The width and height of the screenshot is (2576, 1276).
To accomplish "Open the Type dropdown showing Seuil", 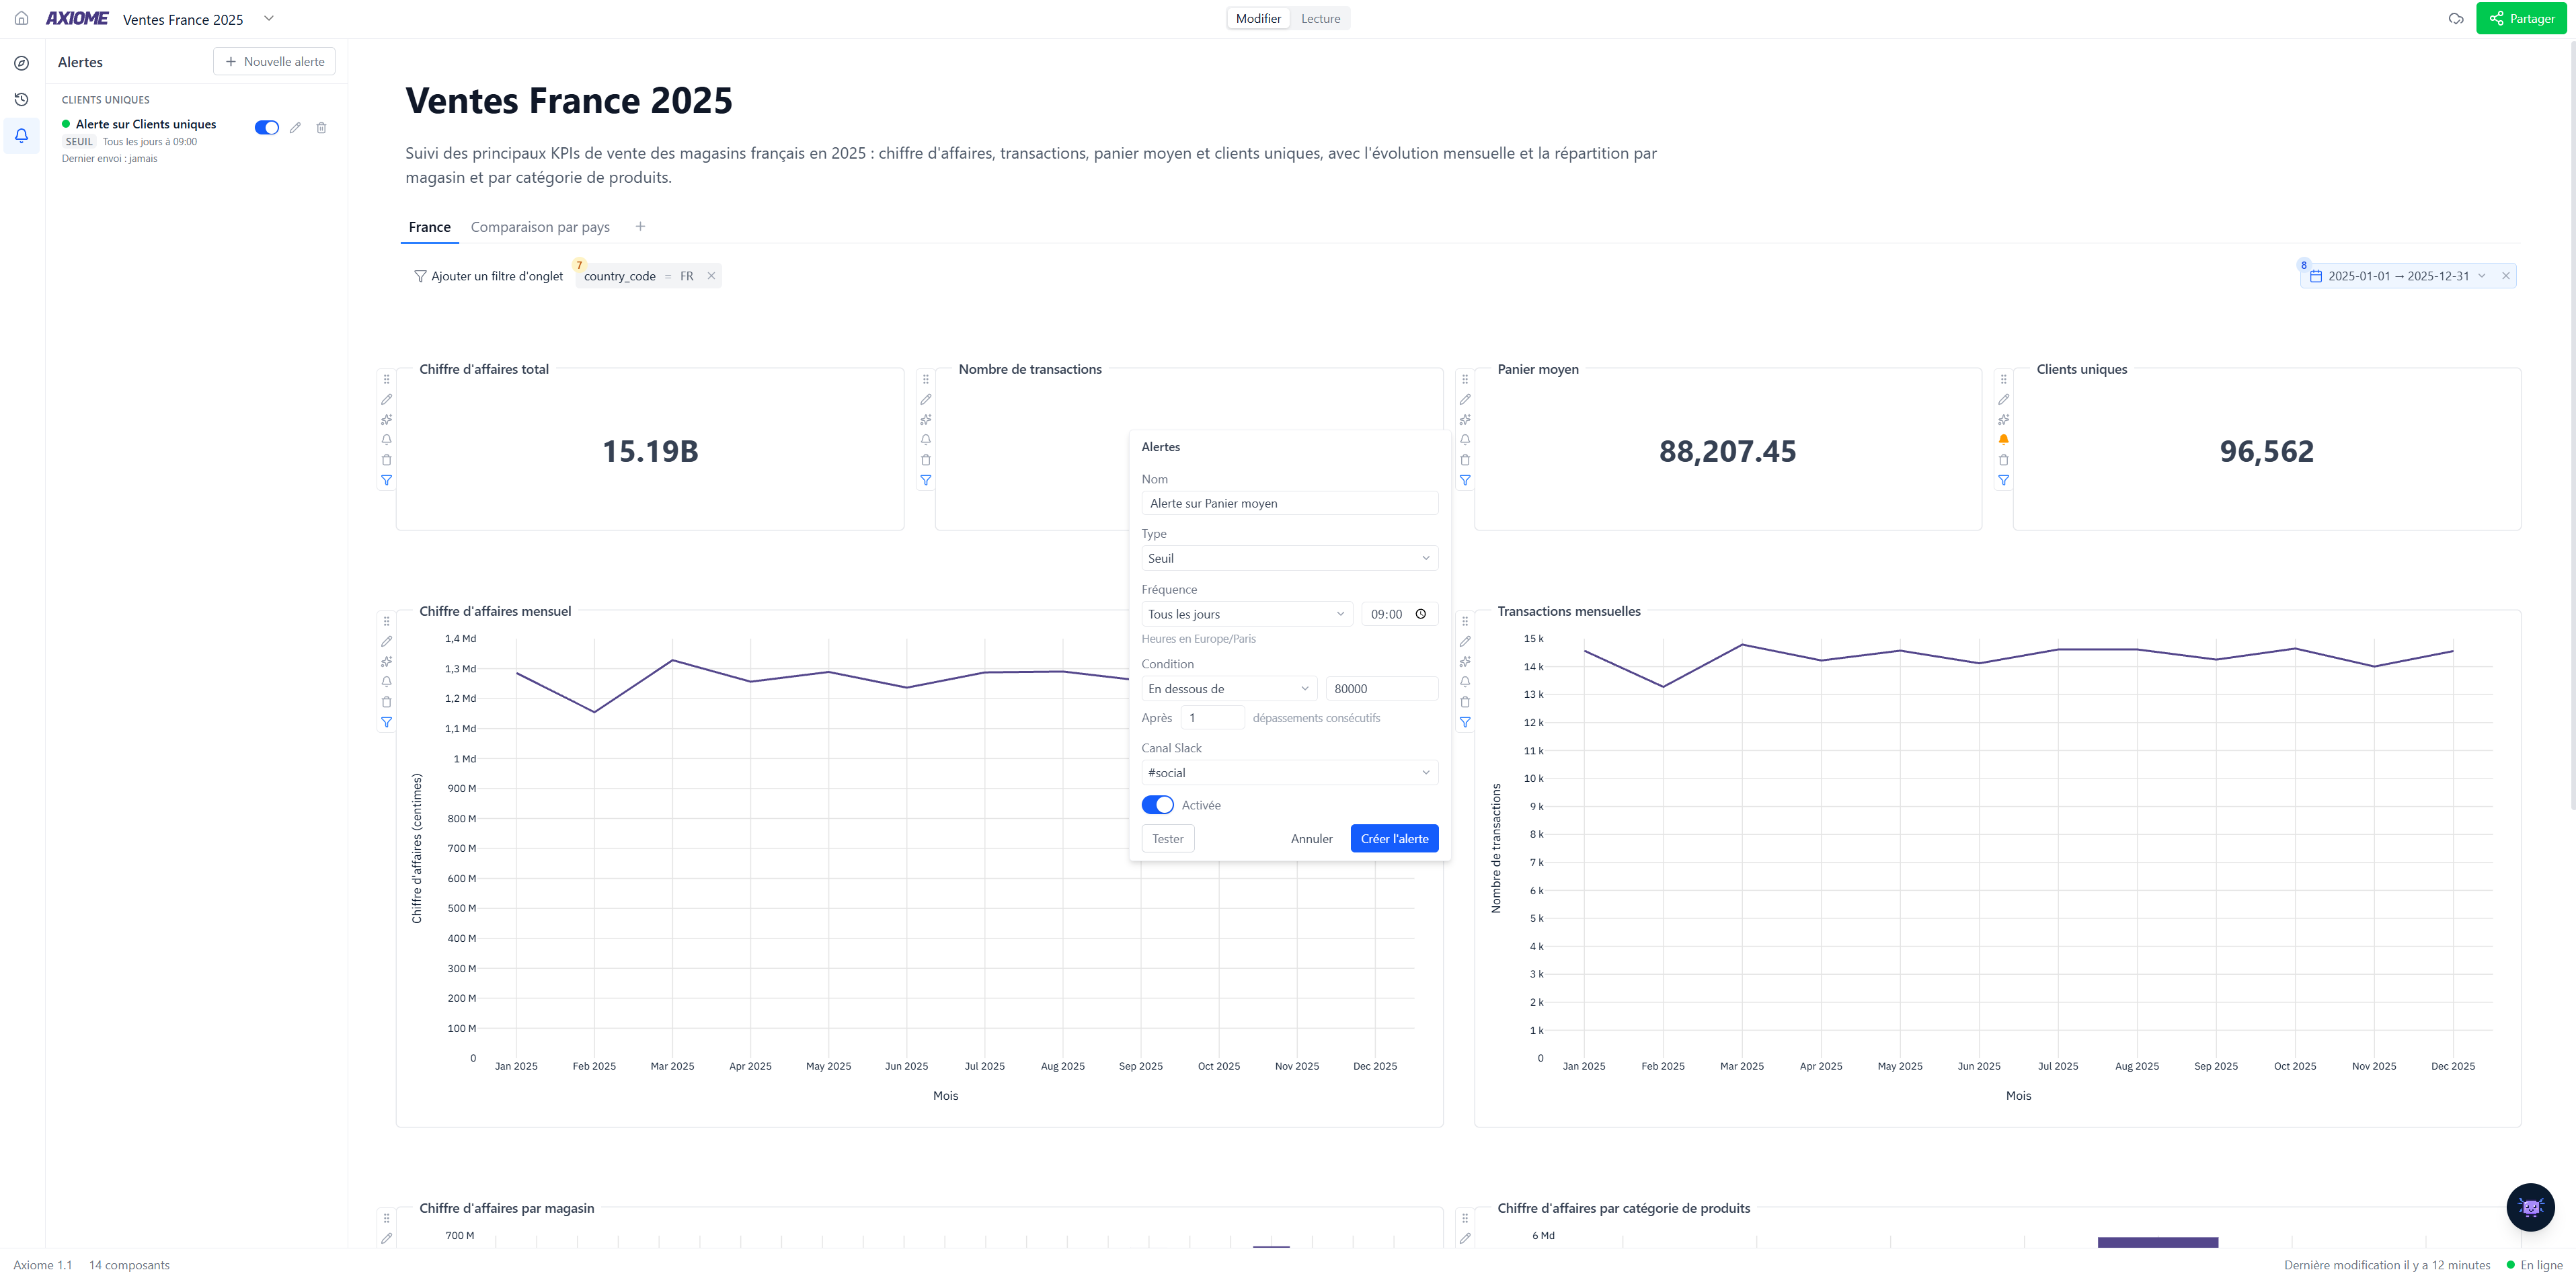I will pos(1289,558).
